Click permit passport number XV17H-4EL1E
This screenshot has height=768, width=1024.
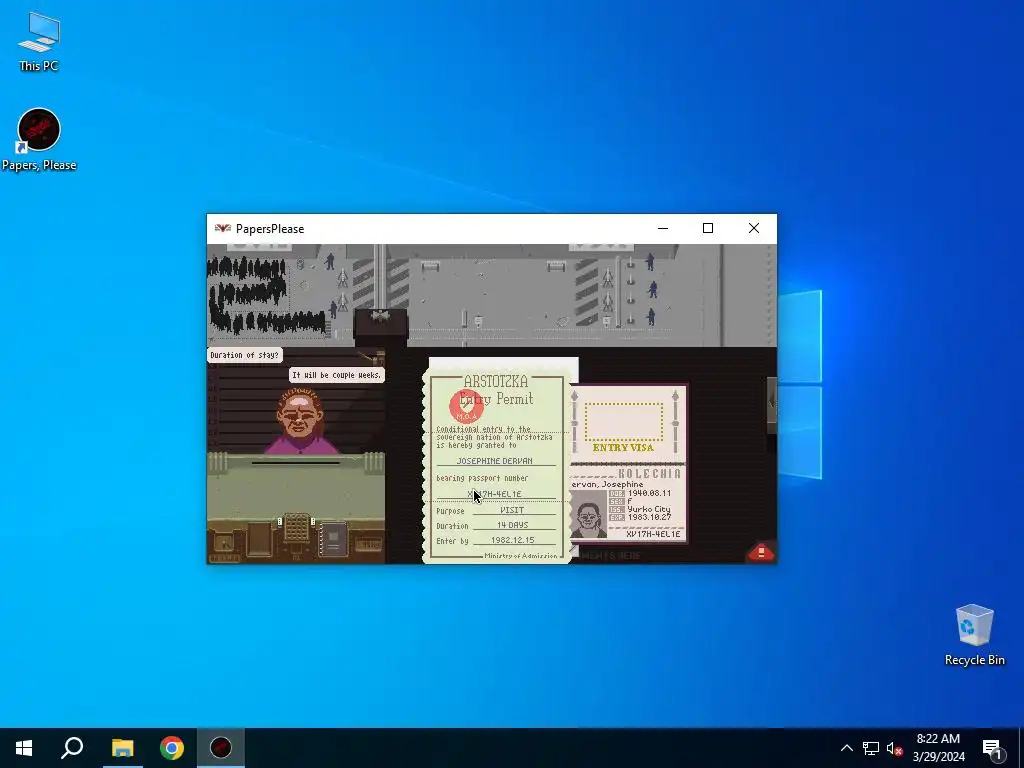(495, 494)
